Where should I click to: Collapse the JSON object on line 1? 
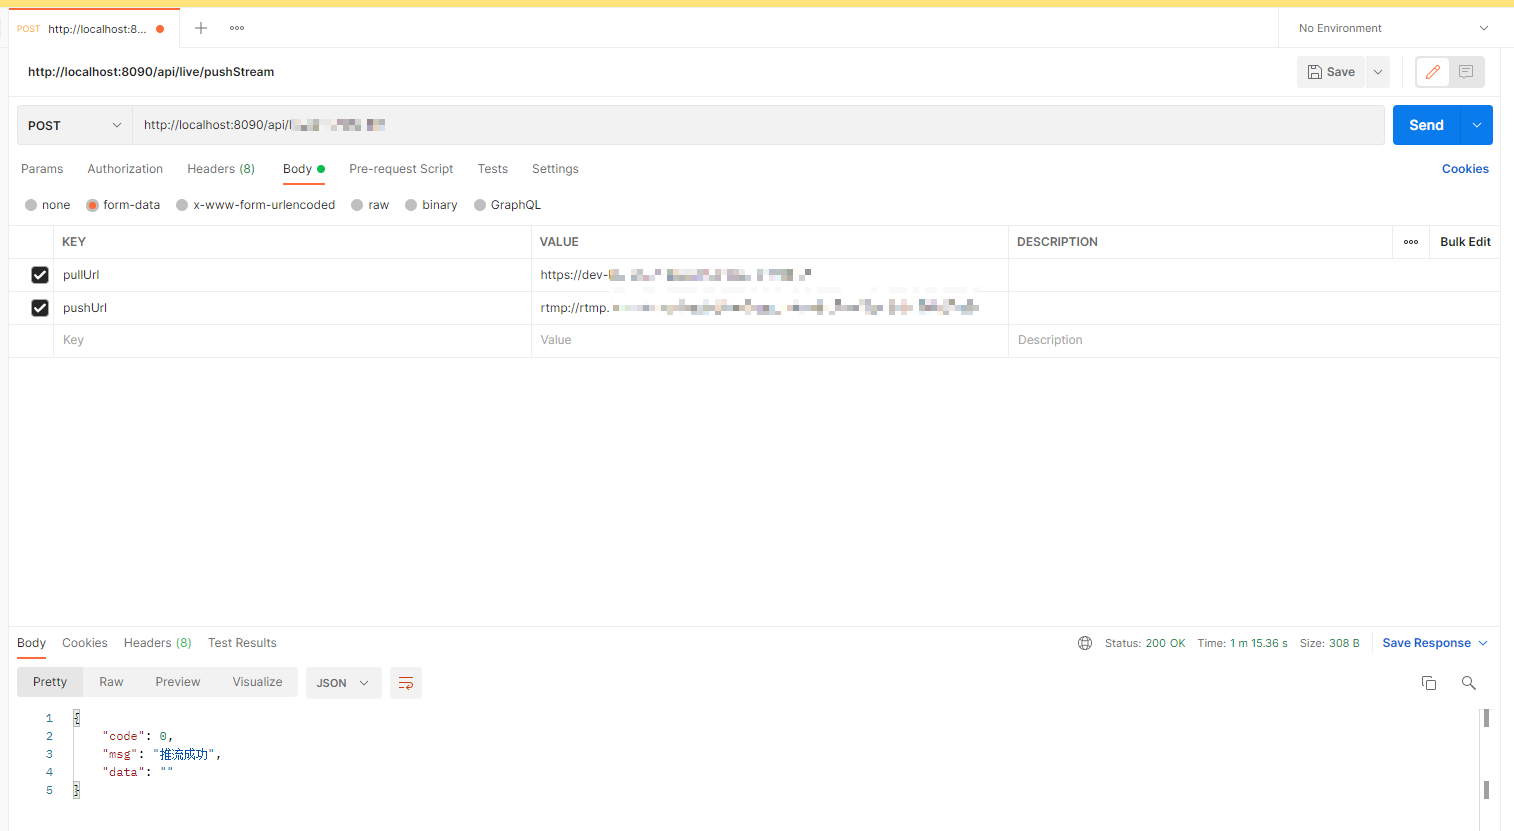click(x=76, y=718)
